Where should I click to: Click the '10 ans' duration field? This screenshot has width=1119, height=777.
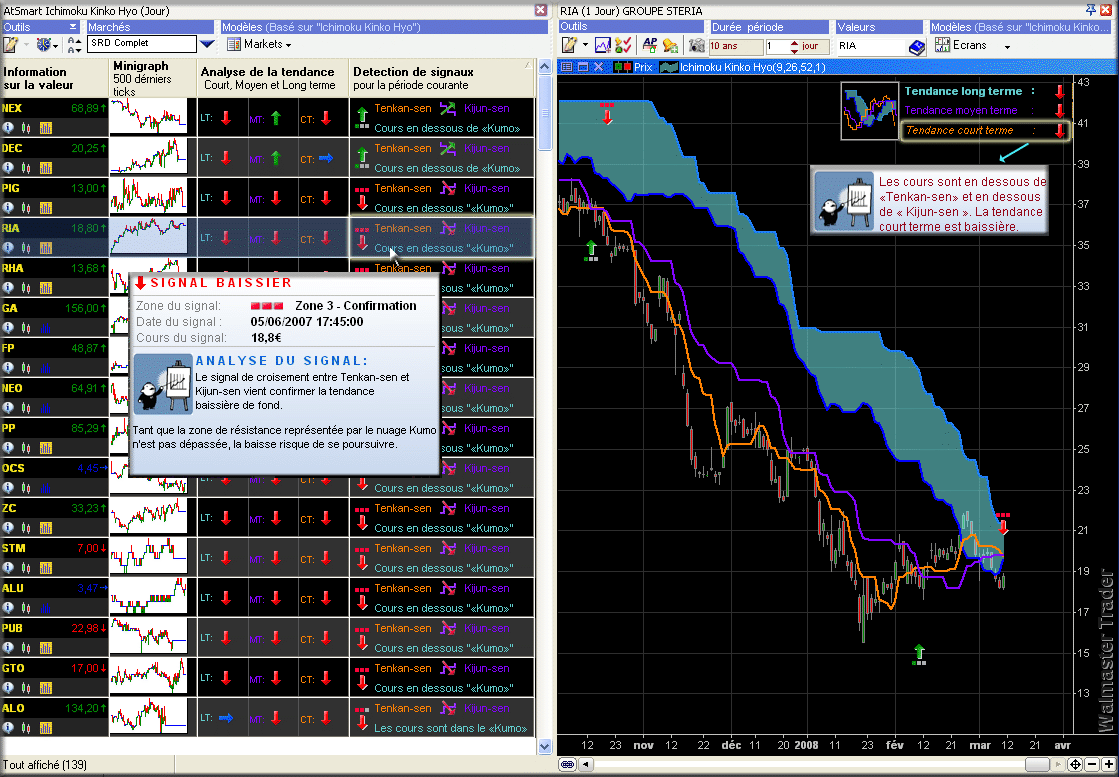click(x=736, y=46)
